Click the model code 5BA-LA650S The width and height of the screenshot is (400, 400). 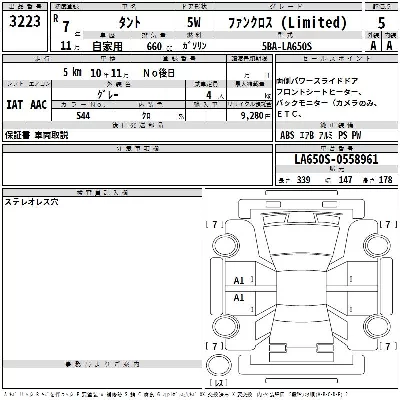287,46
